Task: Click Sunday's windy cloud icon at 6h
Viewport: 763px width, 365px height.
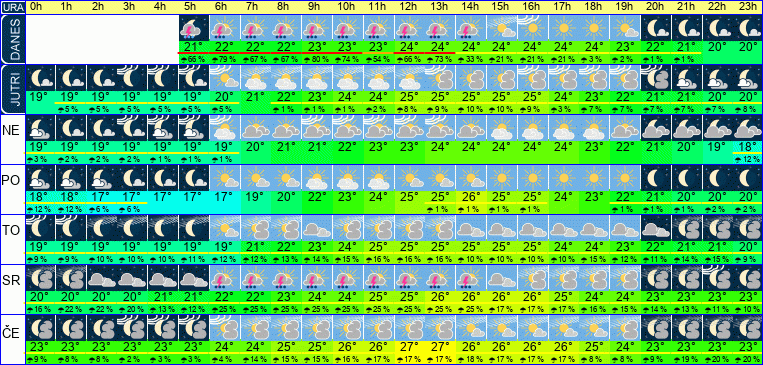Action: [x=225, y=128]
